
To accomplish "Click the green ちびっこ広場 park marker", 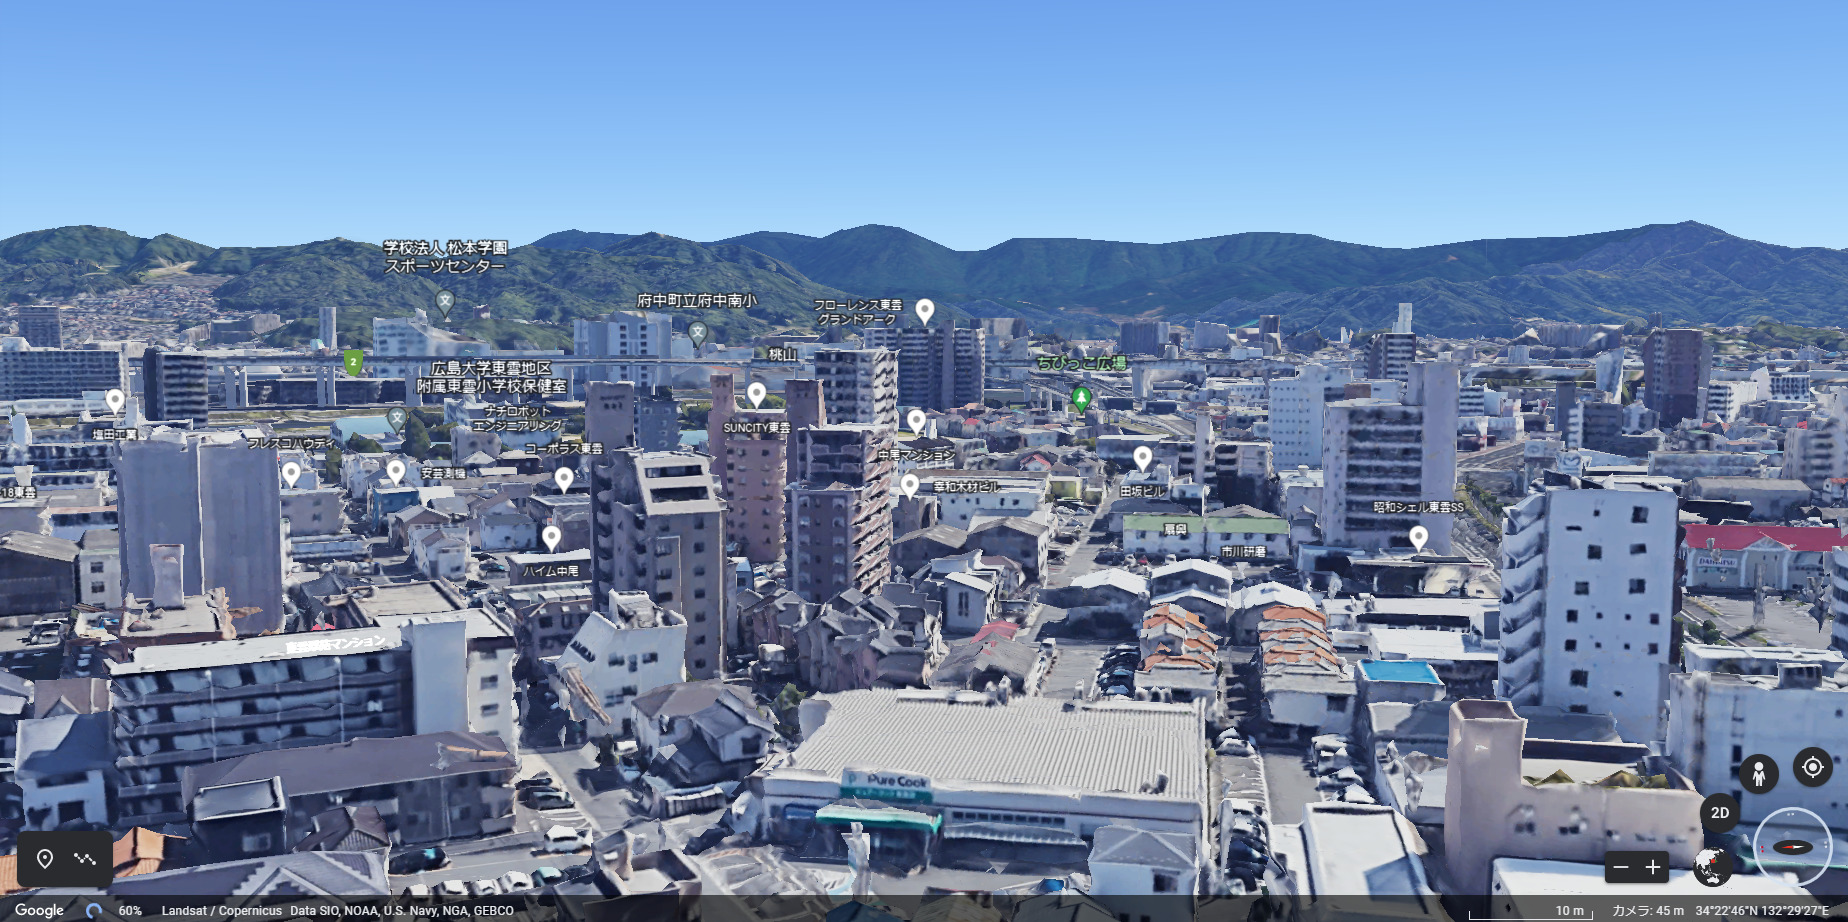I will (x=1080, y=399).
